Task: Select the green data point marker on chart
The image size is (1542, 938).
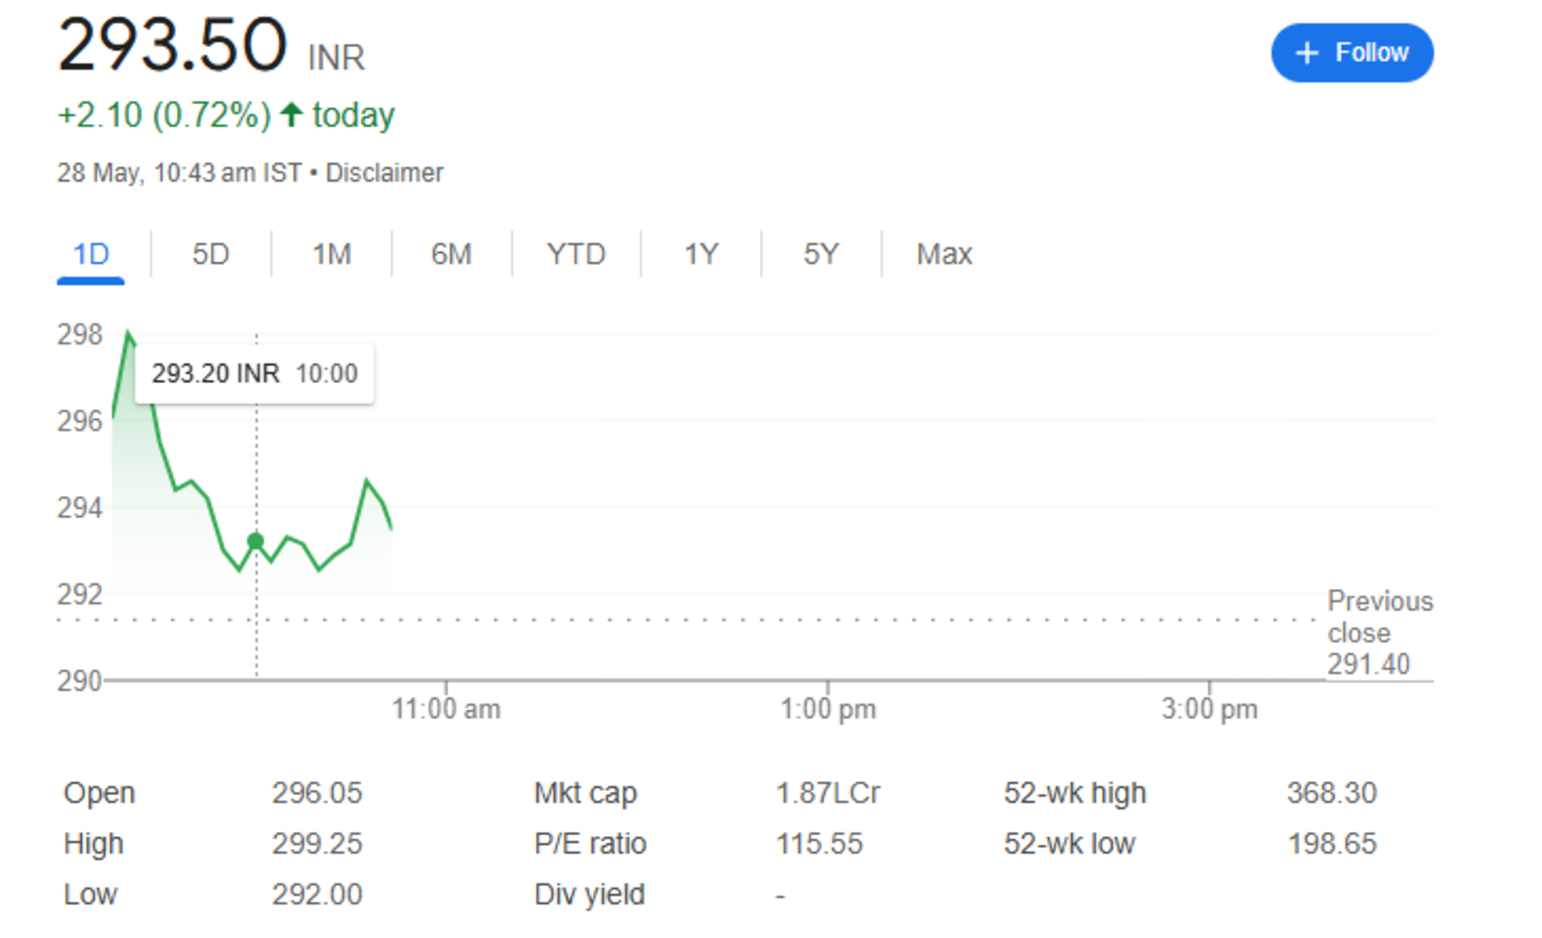Action: click(x=256, y=540)
